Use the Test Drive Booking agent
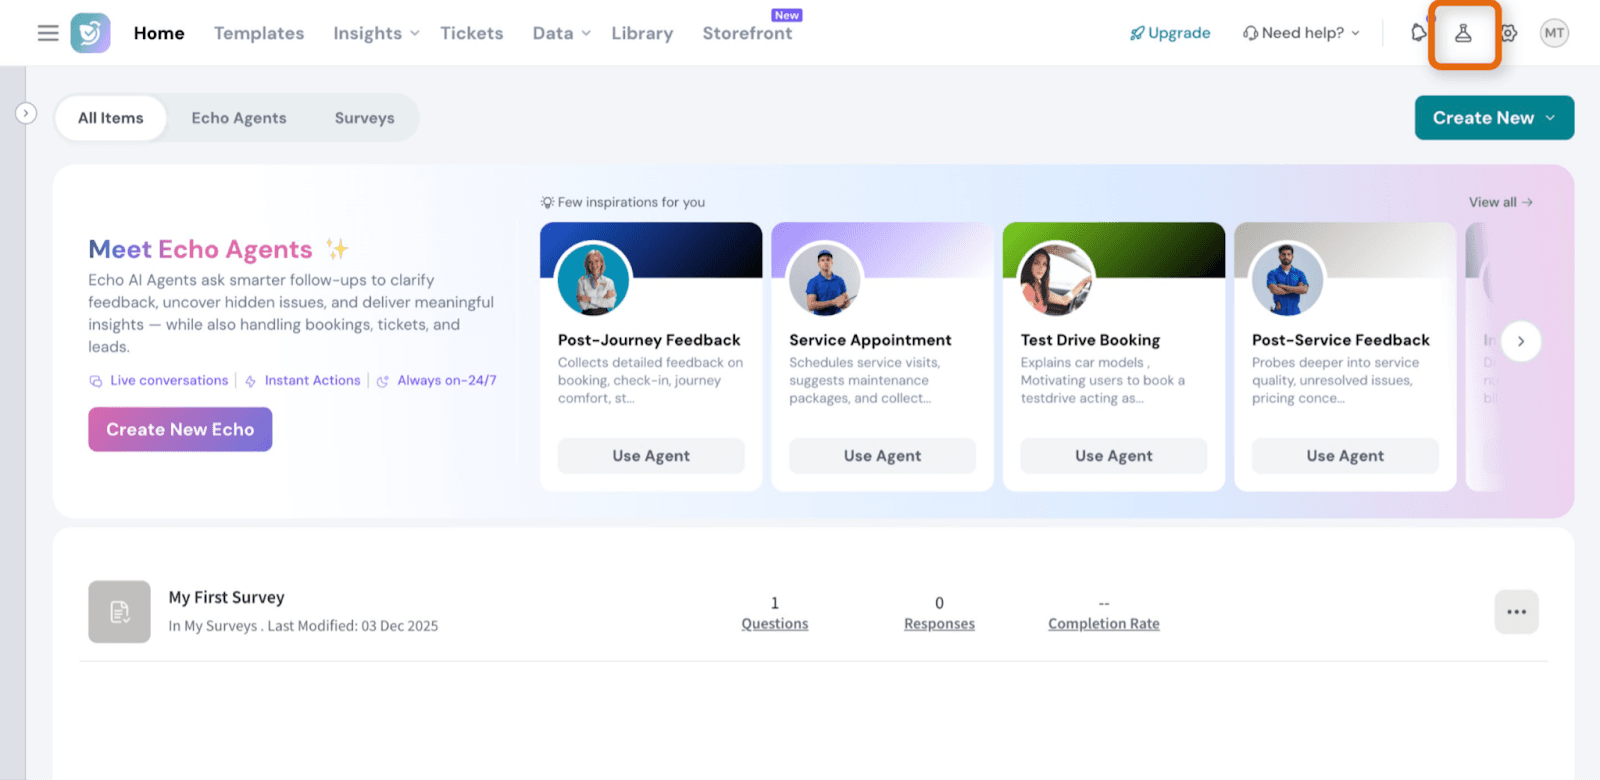1600x780 pixels. [x=1113, y=456]
